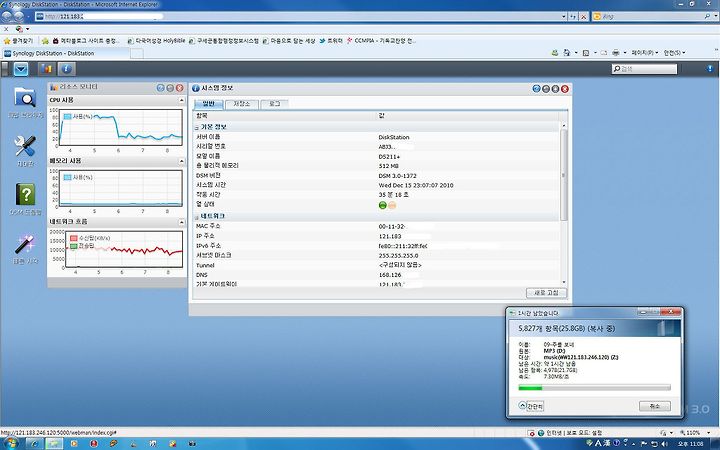Click the IE feeds toolbar icon
This screenshot has height=450, width=720.
(x=586, y=53)
